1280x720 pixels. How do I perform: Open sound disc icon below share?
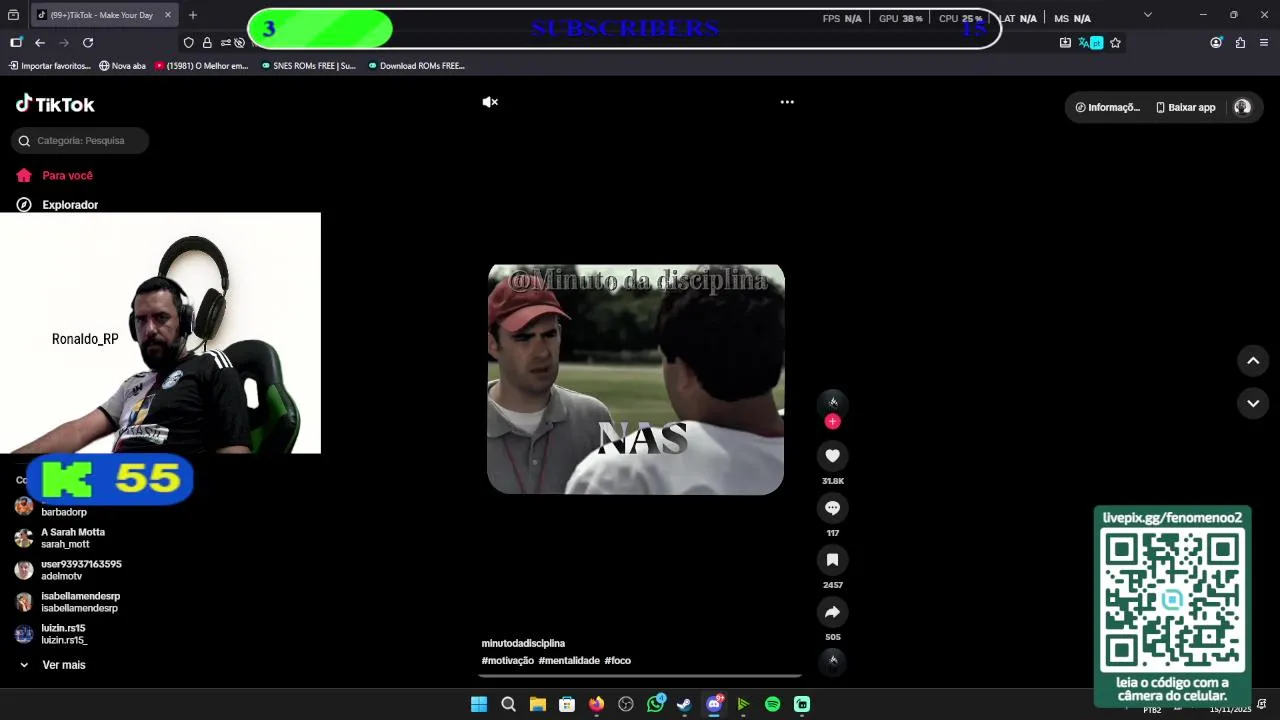tap(833, 661)
